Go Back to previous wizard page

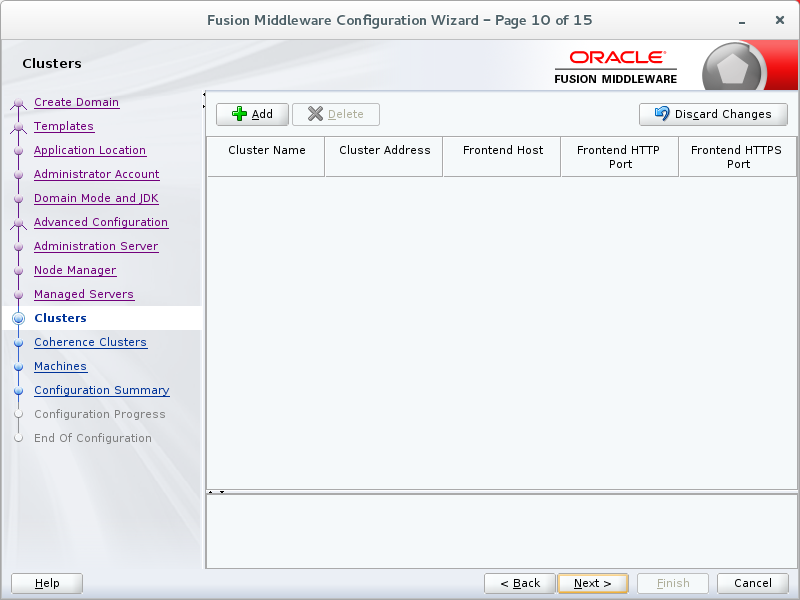click(520, 583)
